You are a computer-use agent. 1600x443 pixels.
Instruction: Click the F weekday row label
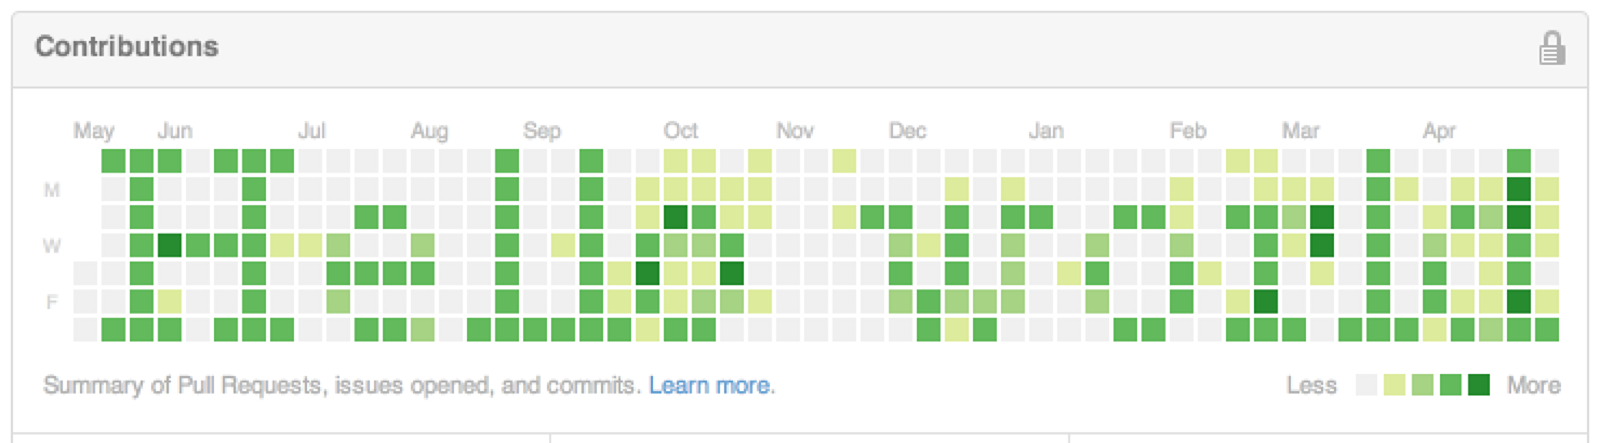[x=52, y=301]
